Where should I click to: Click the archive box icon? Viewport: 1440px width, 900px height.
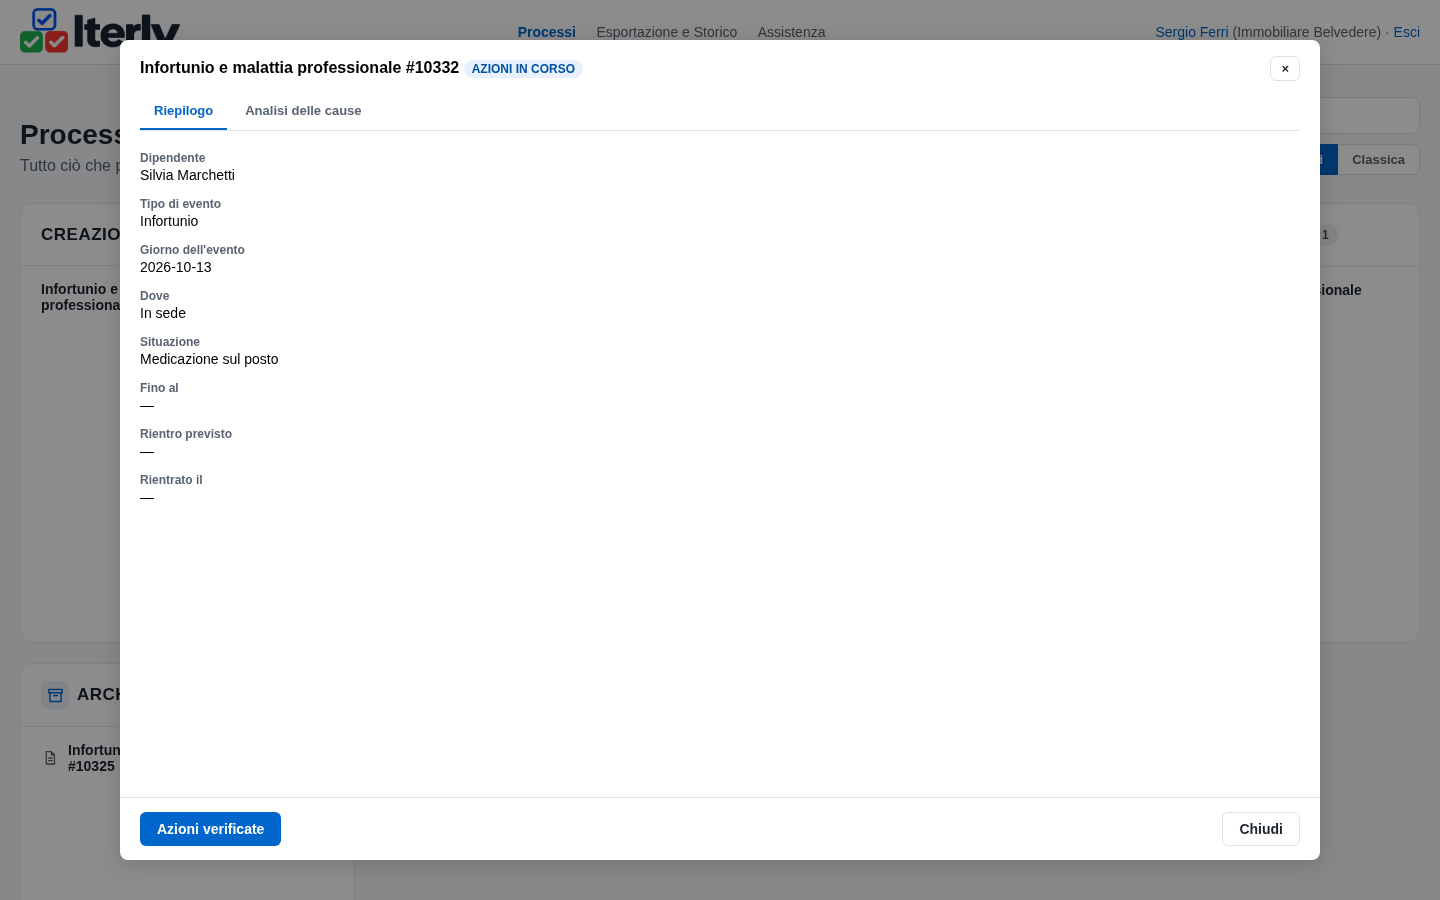(55, 695)
